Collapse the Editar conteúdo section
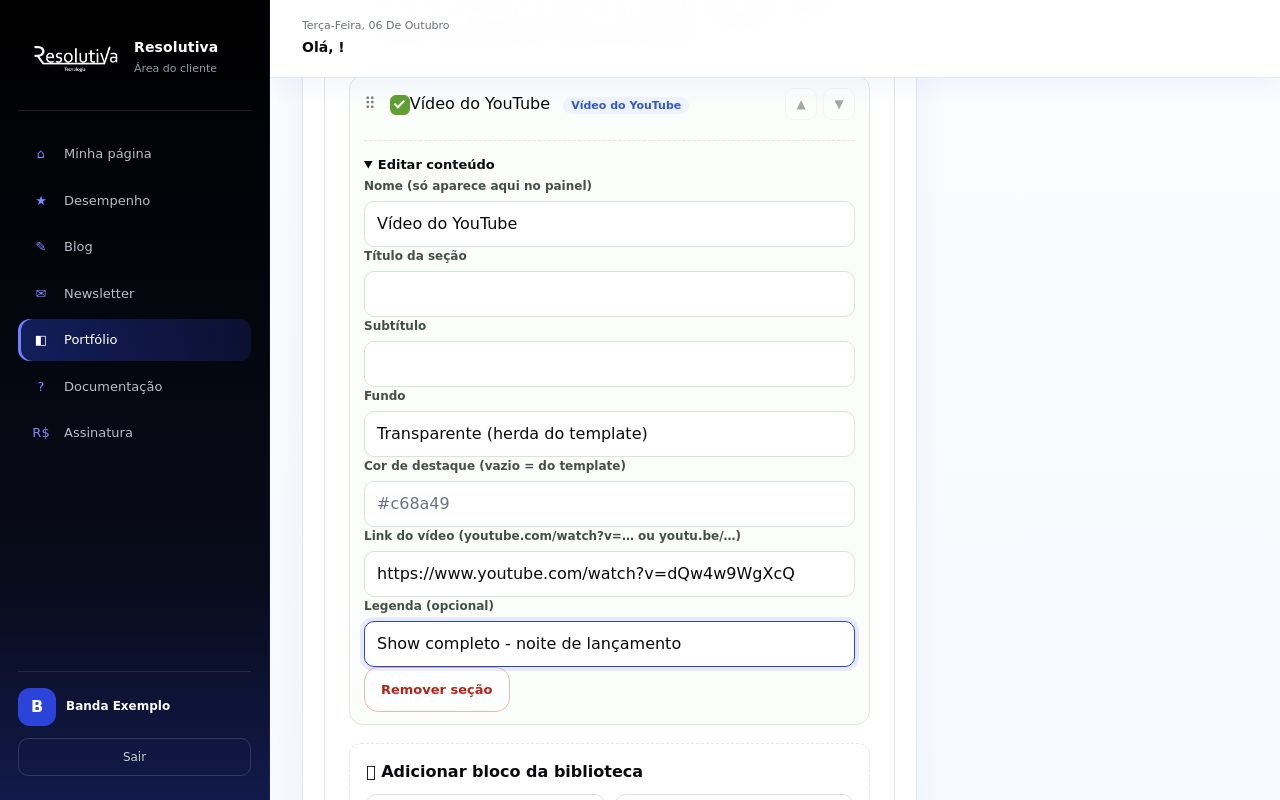The image size is (1280, 800). click(x=429, y=165)
